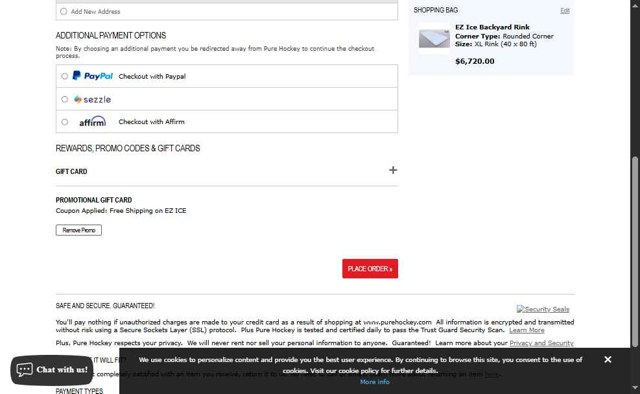Open the Chat with us widget
This screenshot has width=640, height=394.
[52, 370]
